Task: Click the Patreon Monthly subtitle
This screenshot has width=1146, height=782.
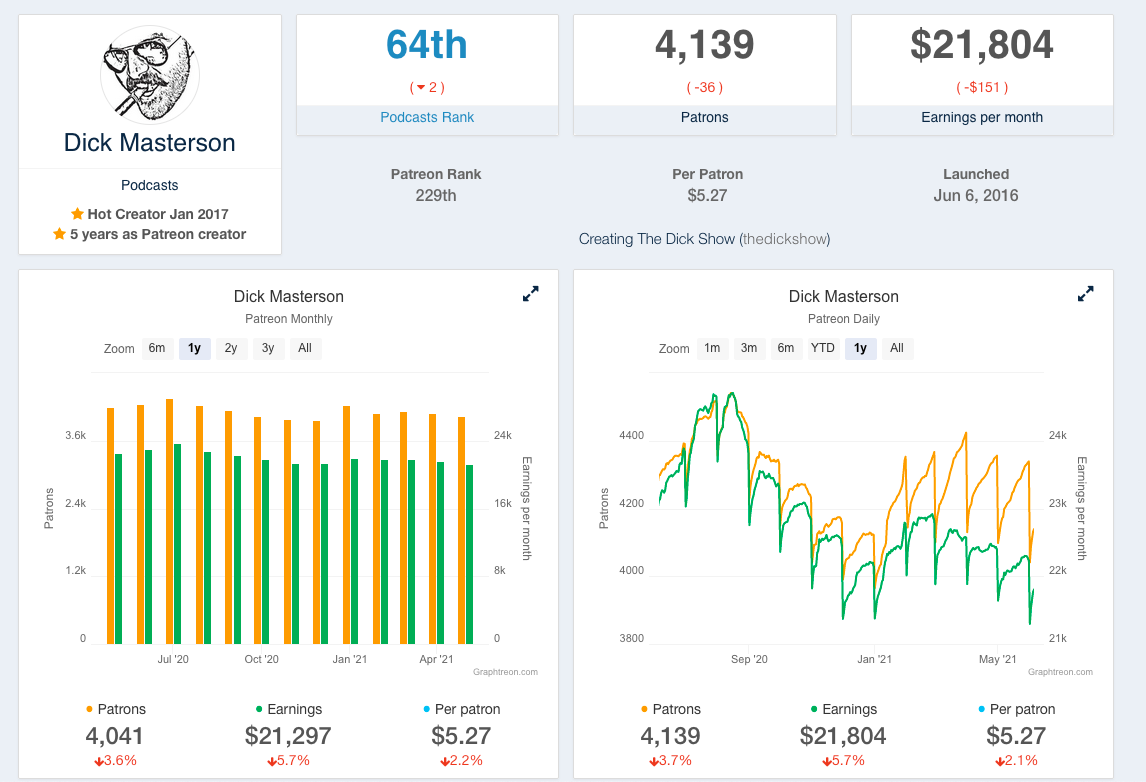Action: click(x=289, y=319)
